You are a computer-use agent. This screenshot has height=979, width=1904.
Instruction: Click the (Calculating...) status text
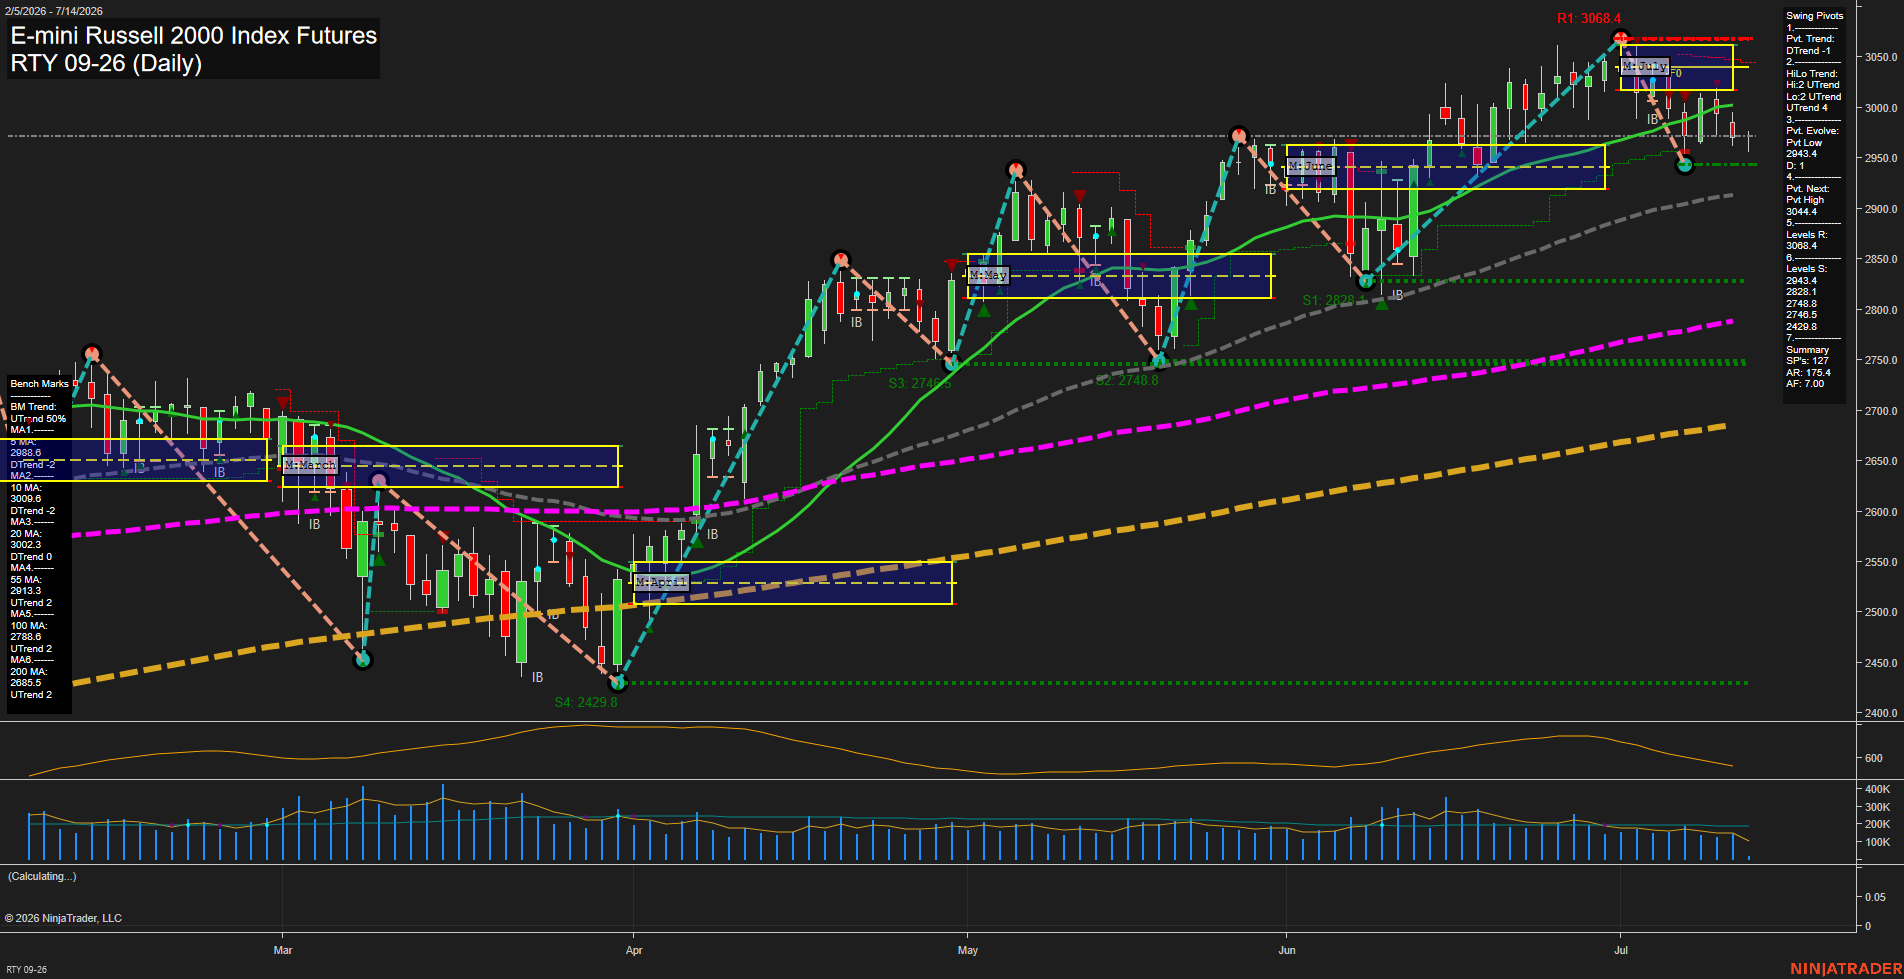[x=42, y=877]
